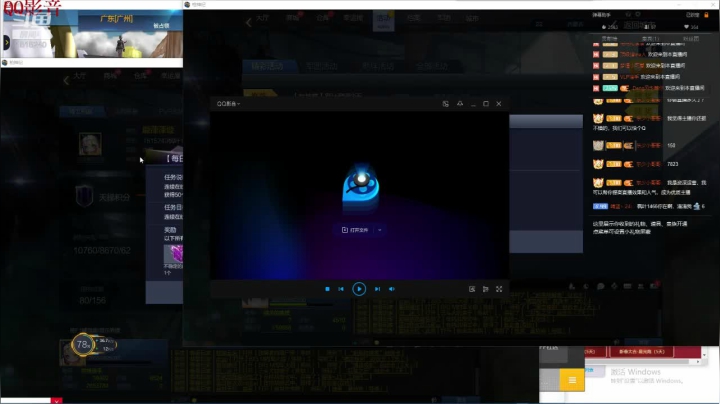The height and width of the screenshot is (404, 720).
Task: Click the red close button at bottom-left corner
Action: 56,401
